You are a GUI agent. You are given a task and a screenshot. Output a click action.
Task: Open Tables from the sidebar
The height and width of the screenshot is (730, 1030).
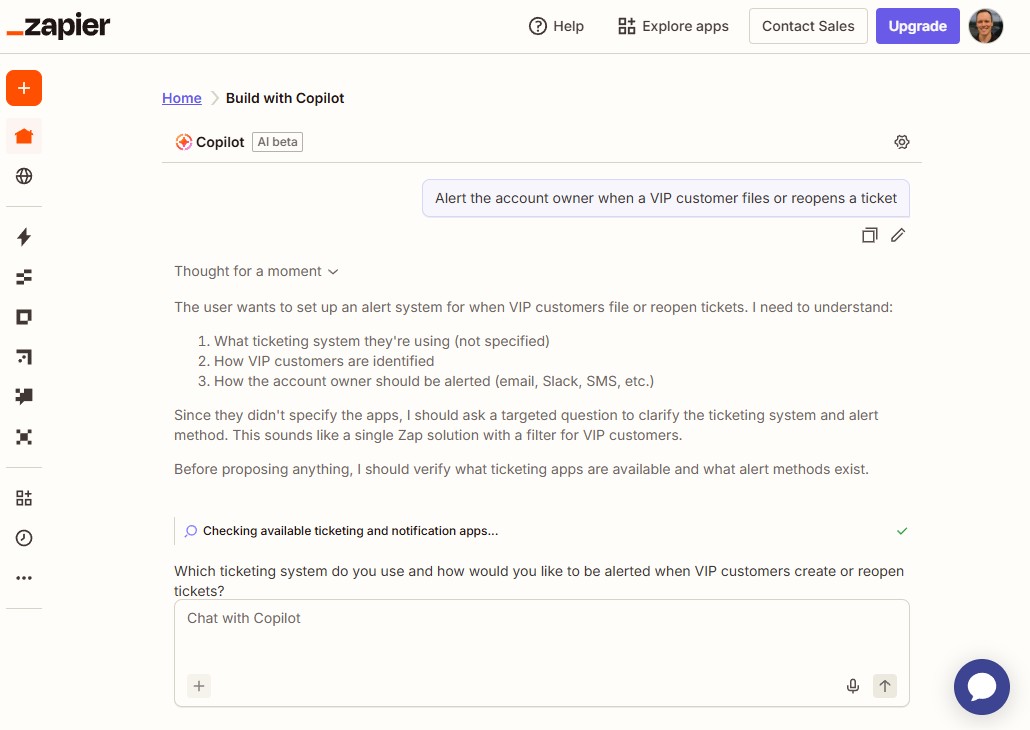click(24, 277)
